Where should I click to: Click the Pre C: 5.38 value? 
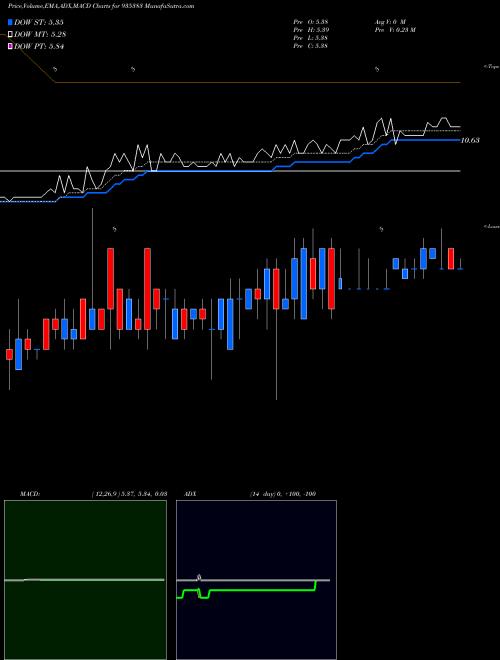(311, 46)
